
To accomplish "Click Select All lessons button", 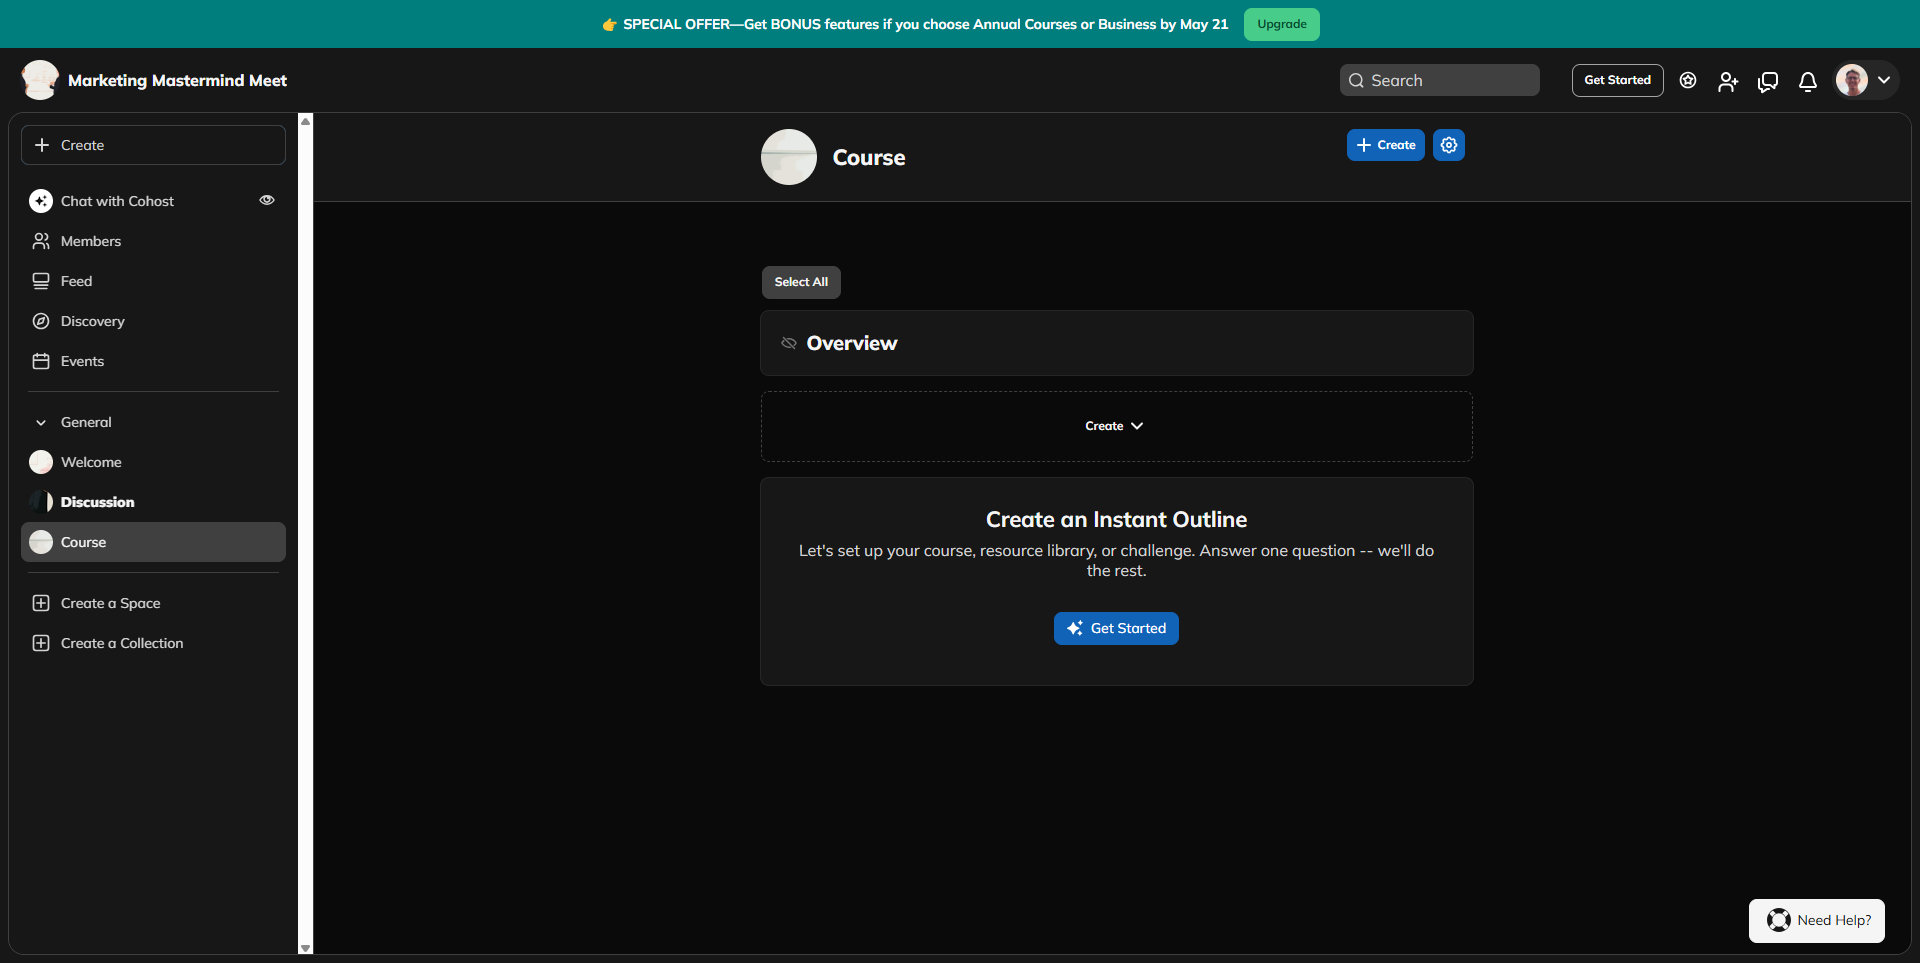I will (x=801, y=282).
